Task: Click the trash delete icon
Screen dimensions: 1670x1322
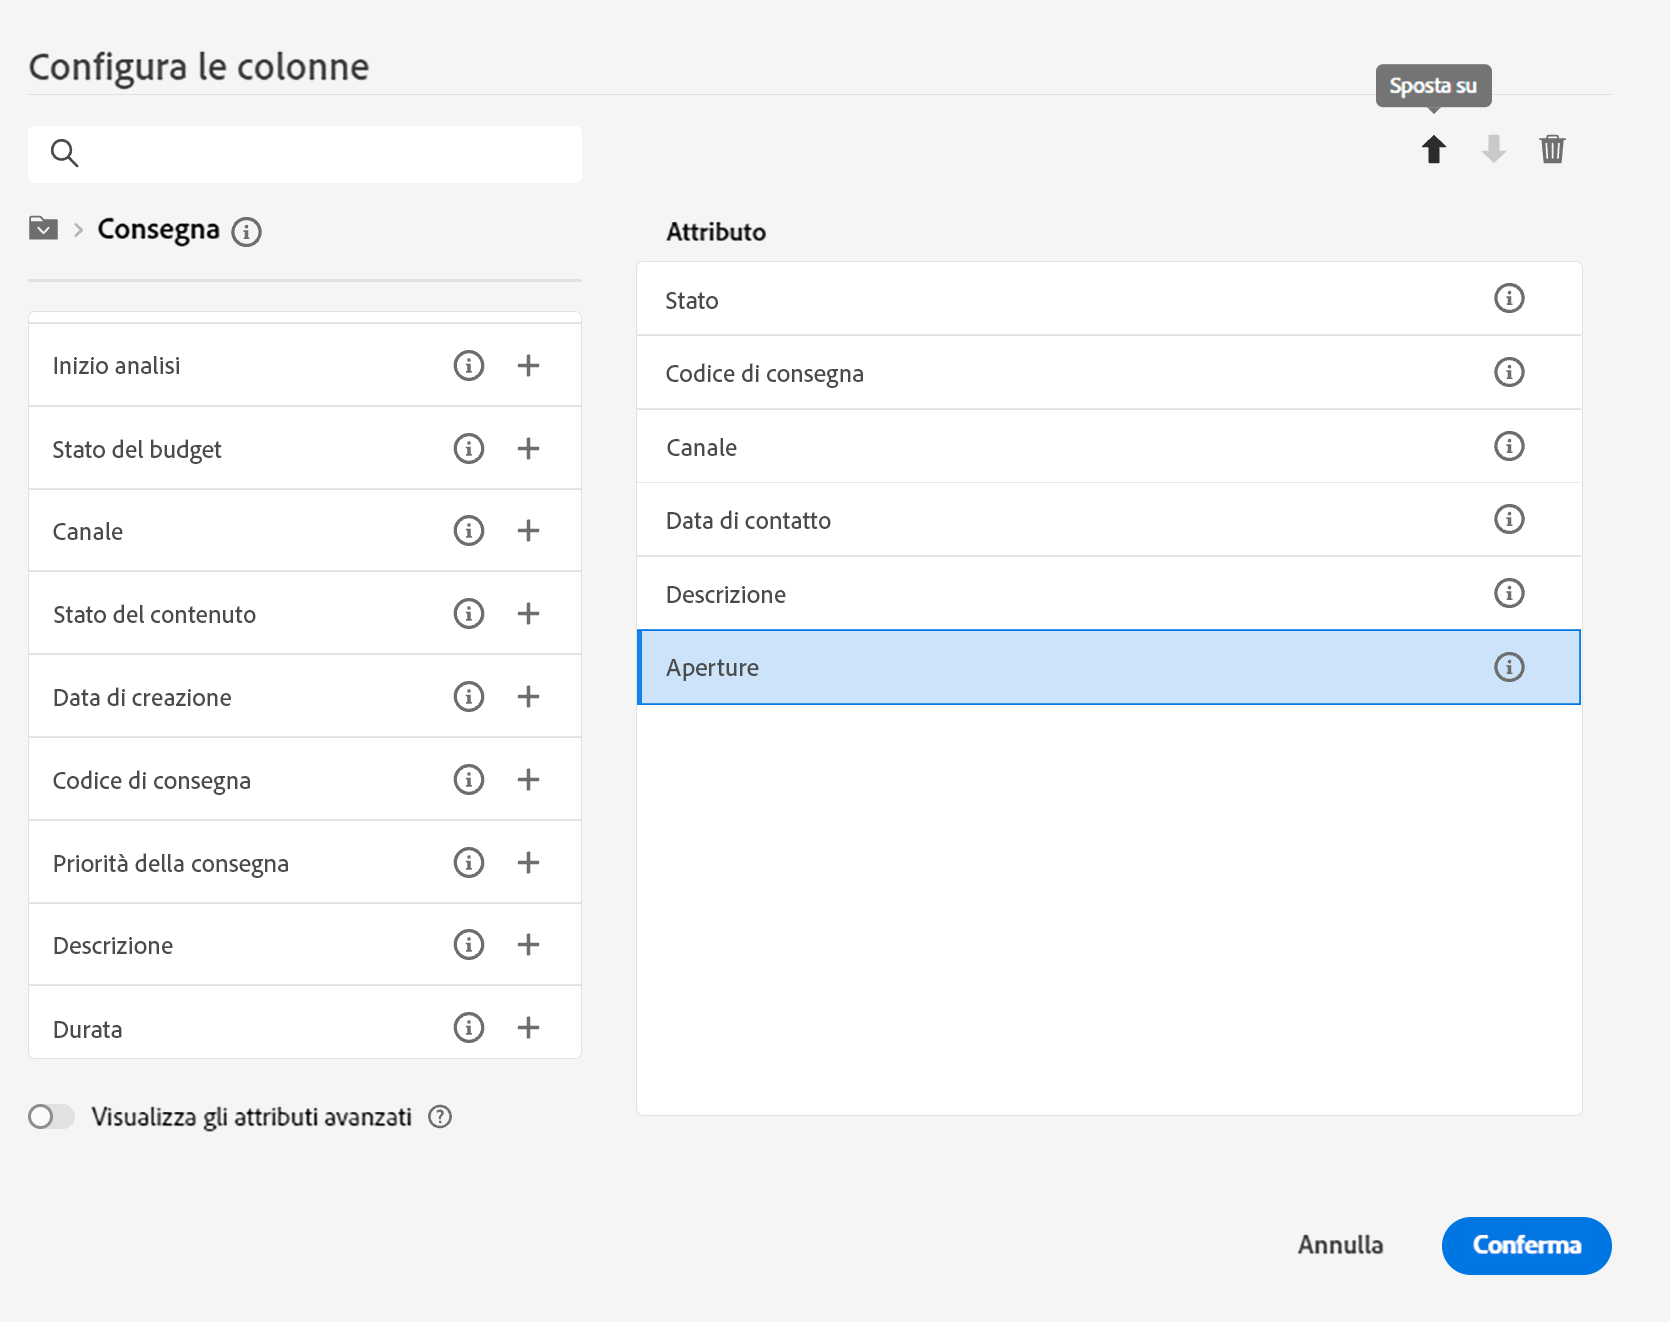Action: point(1552,150)
